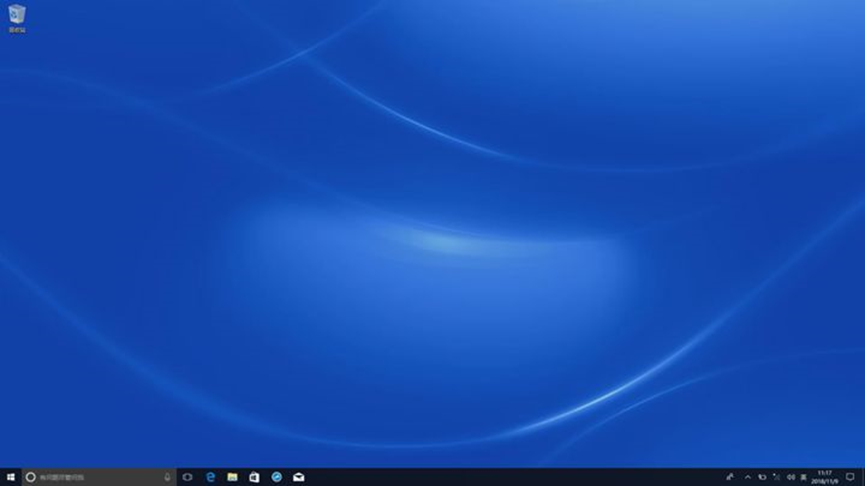Activate the search box microphone
Image resolution: width=865 pixels, height=486 pixels.
167,477
